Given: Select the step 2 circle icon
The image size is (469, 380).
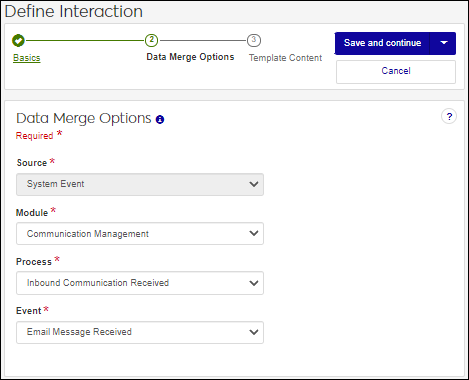Looking at the screenshot, I should pos(151,40).
